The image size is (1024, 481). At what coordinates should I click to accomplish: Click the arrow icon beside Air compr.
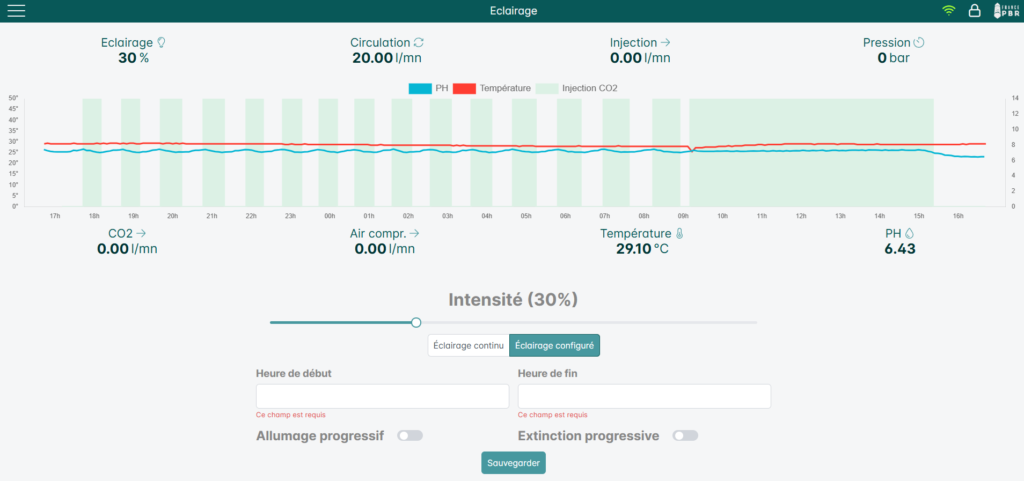414,233
